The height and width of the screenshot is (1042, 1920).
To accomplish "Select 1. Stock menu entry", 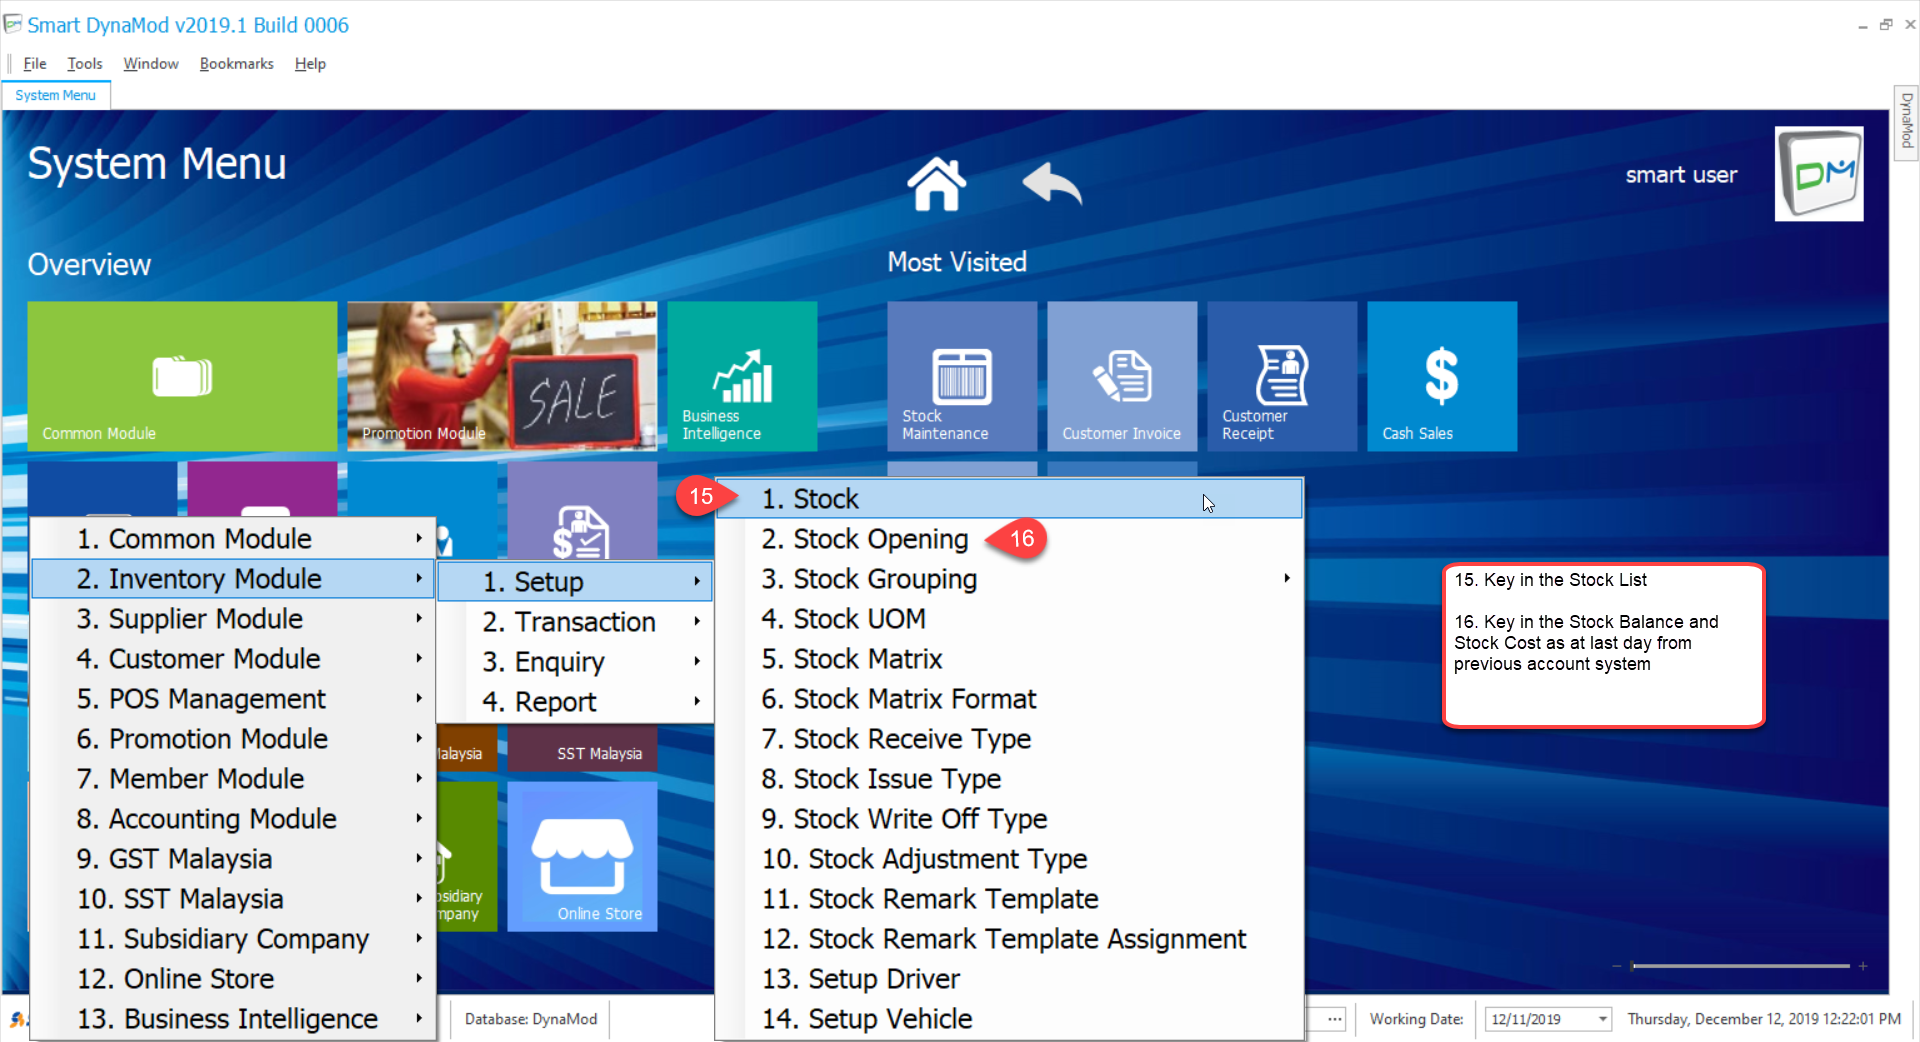I will pyautogui.click(x=1010, y=498).
